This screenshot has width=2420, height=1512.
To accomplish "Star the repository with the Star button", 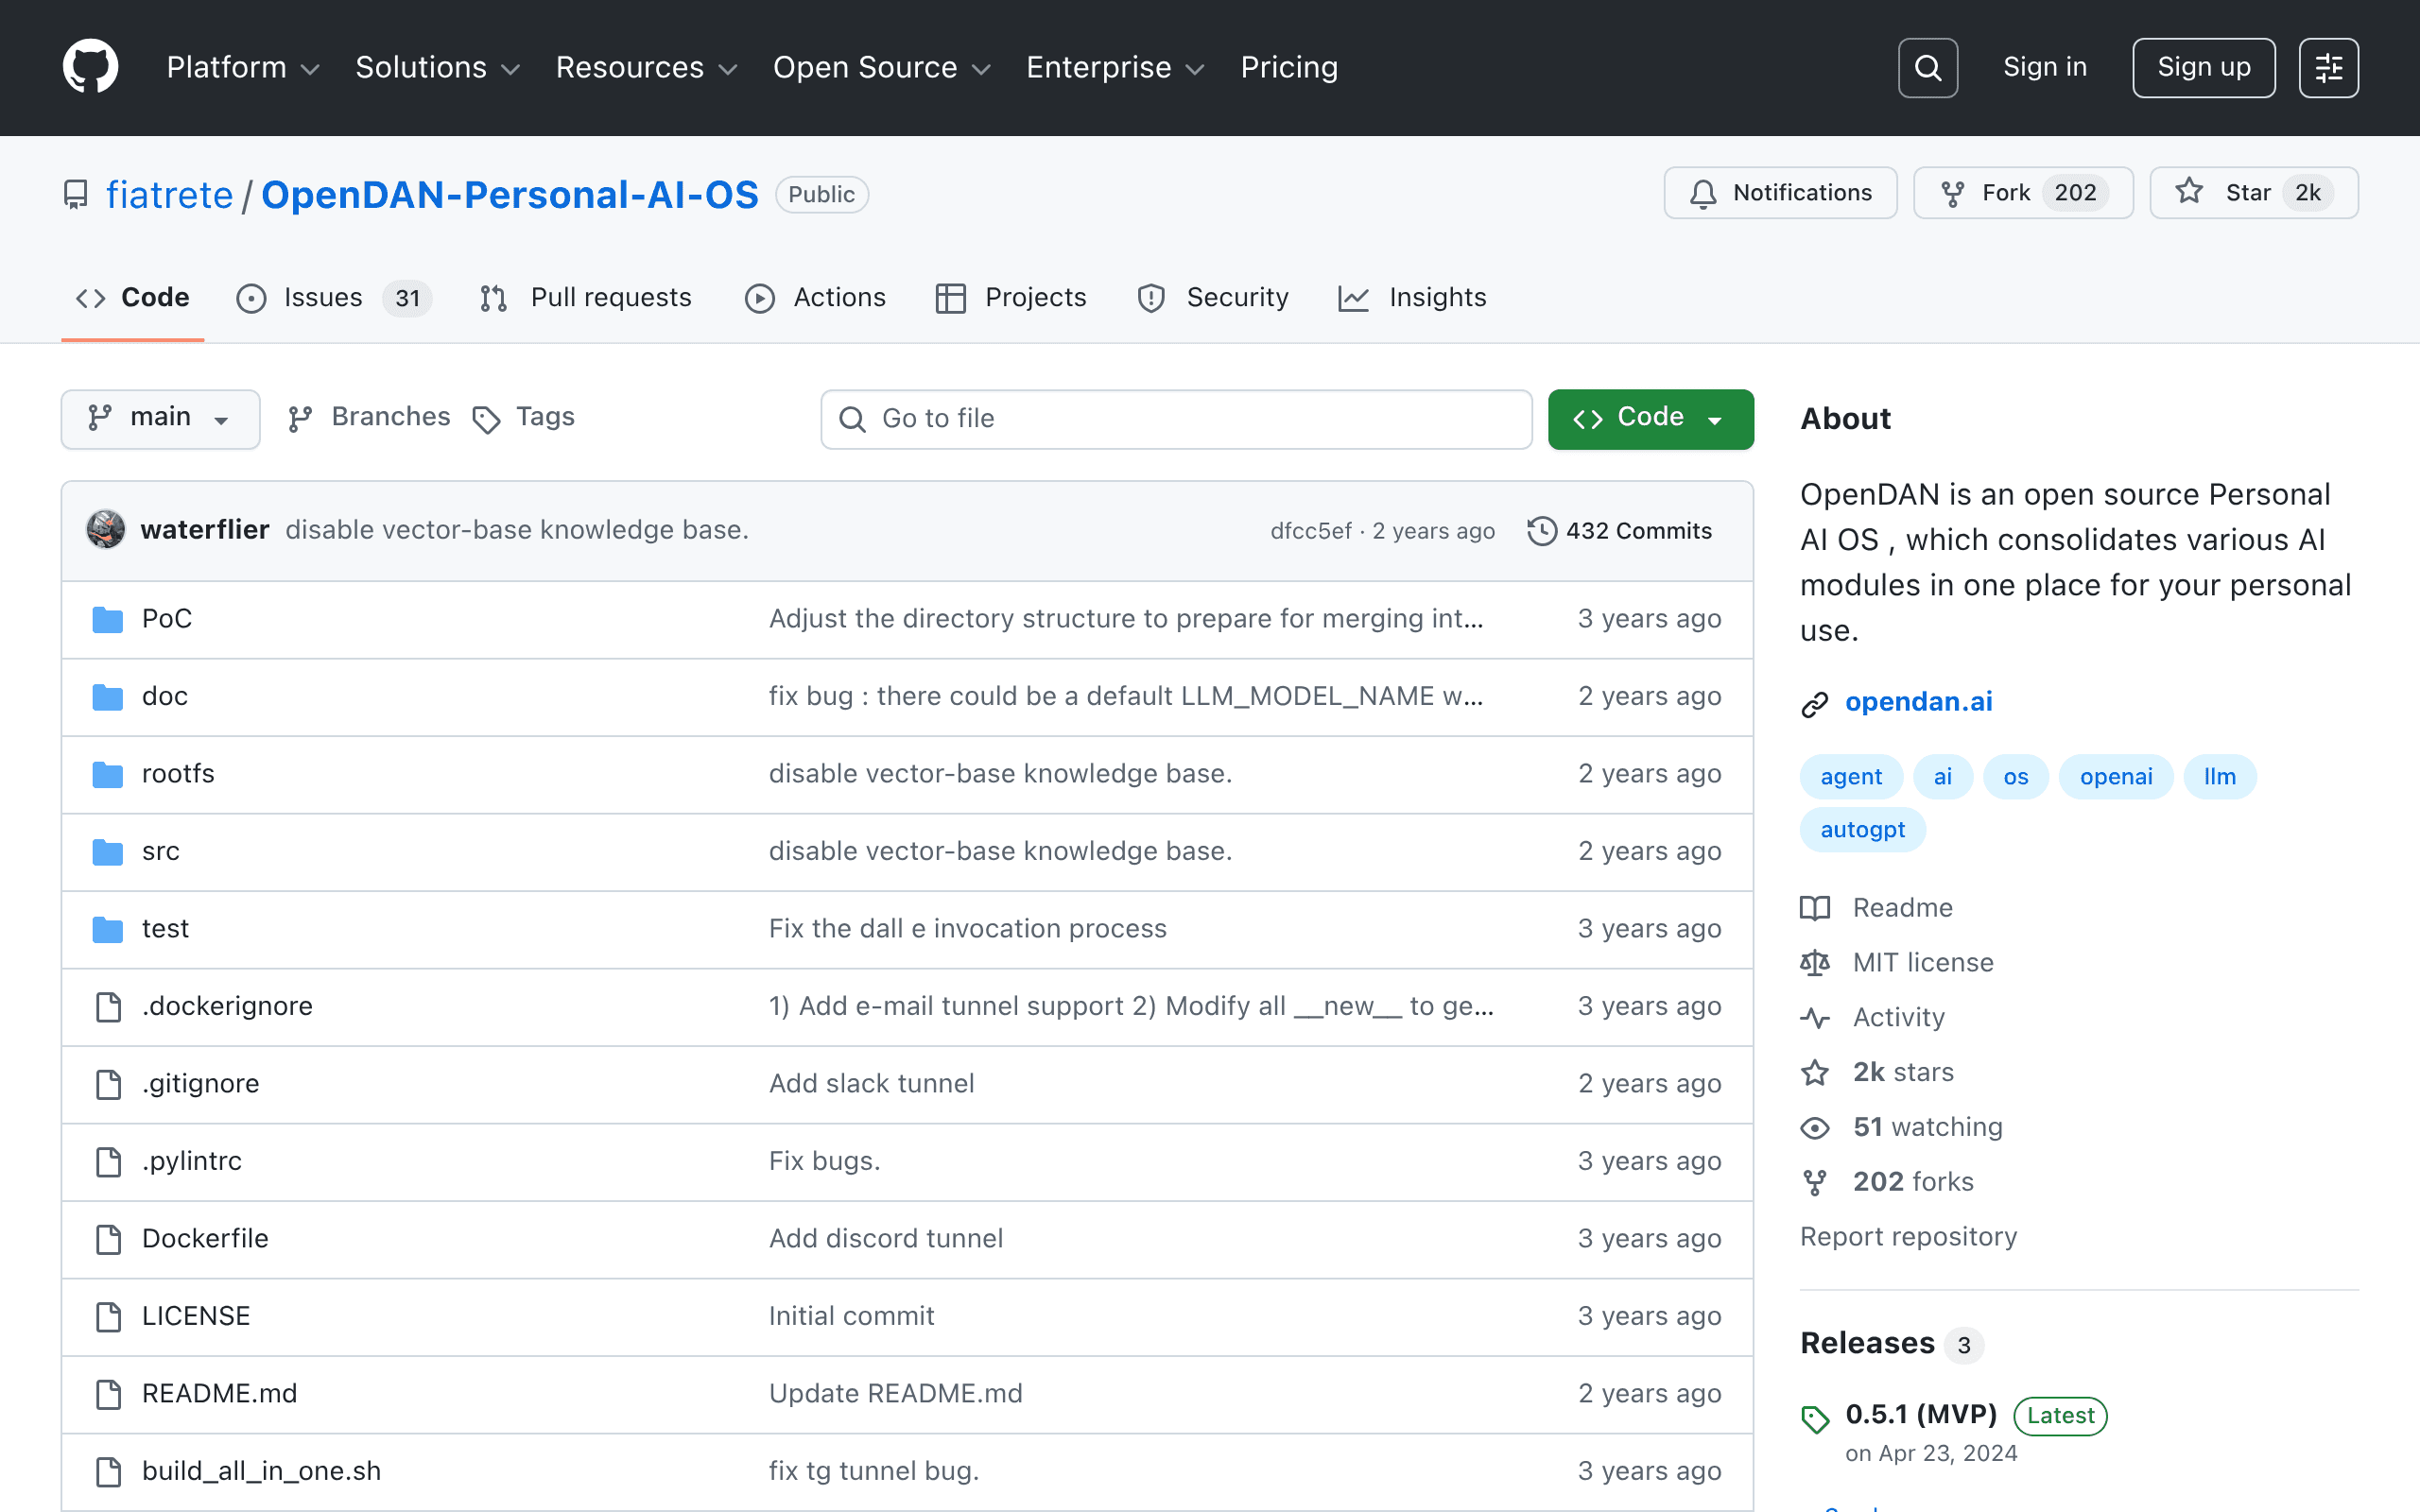I will point(2254,192).
